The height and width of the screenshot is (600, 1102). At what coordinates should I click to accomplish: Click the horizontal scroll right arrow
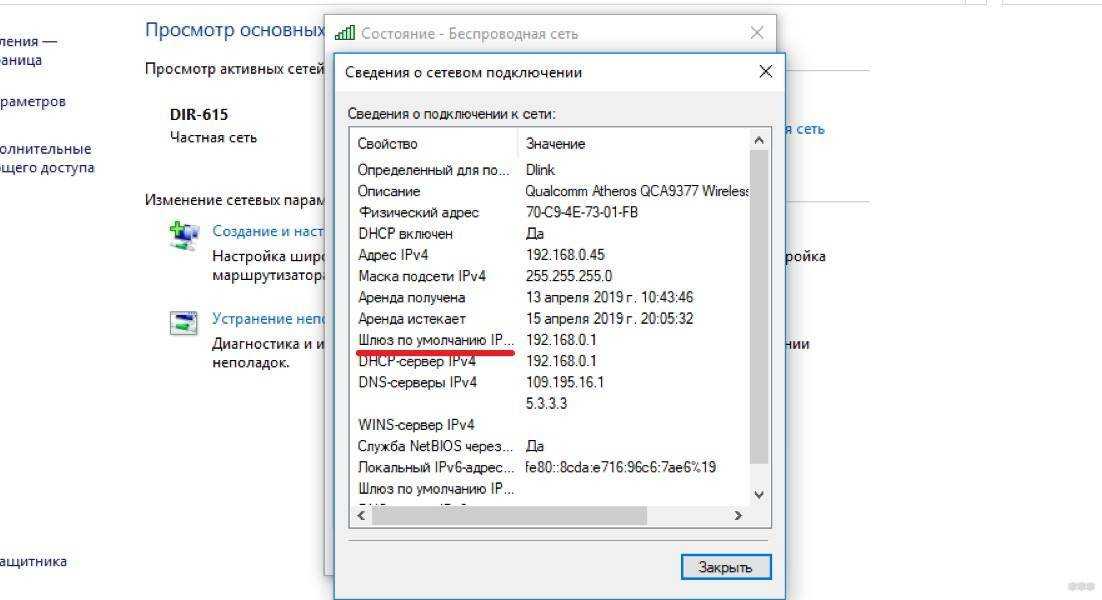pos(738,516)
